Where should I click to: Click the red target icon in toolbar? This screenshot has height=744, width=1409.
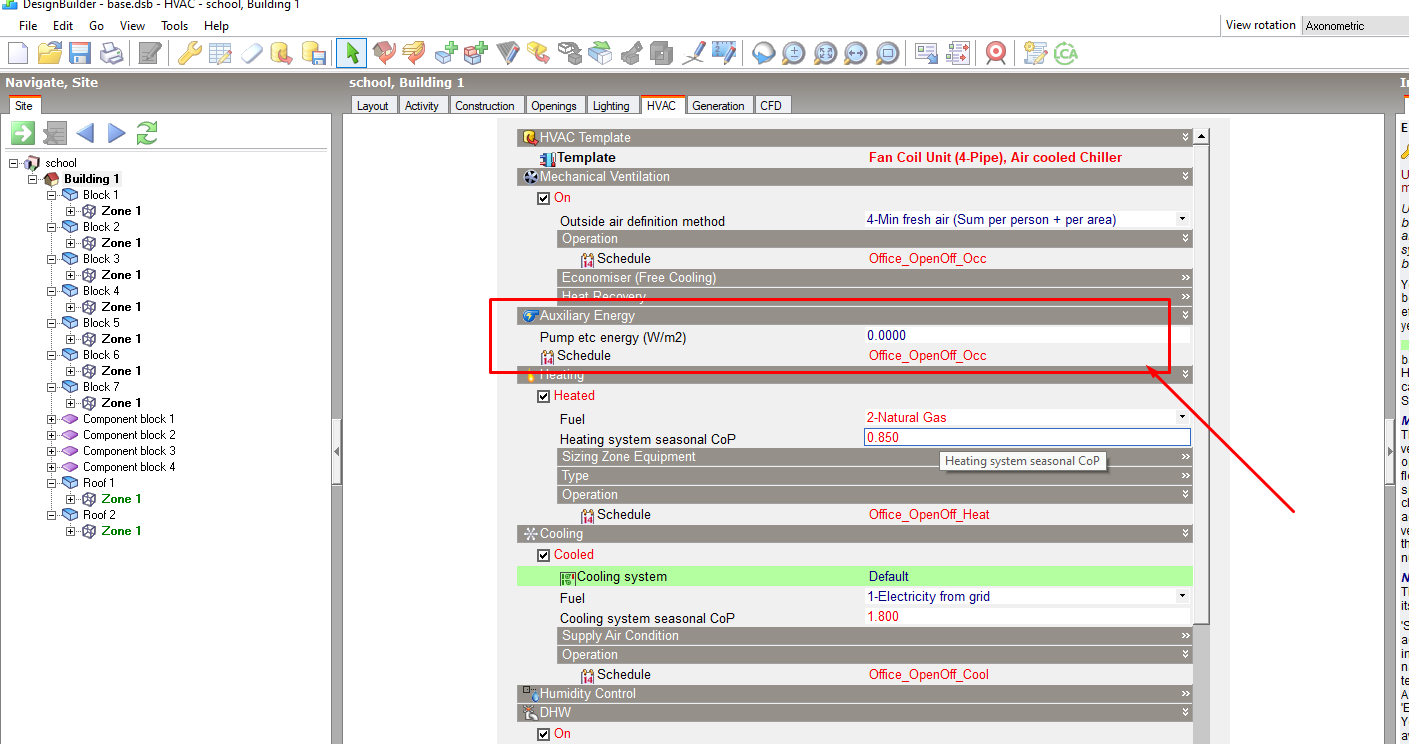[995, 53]
